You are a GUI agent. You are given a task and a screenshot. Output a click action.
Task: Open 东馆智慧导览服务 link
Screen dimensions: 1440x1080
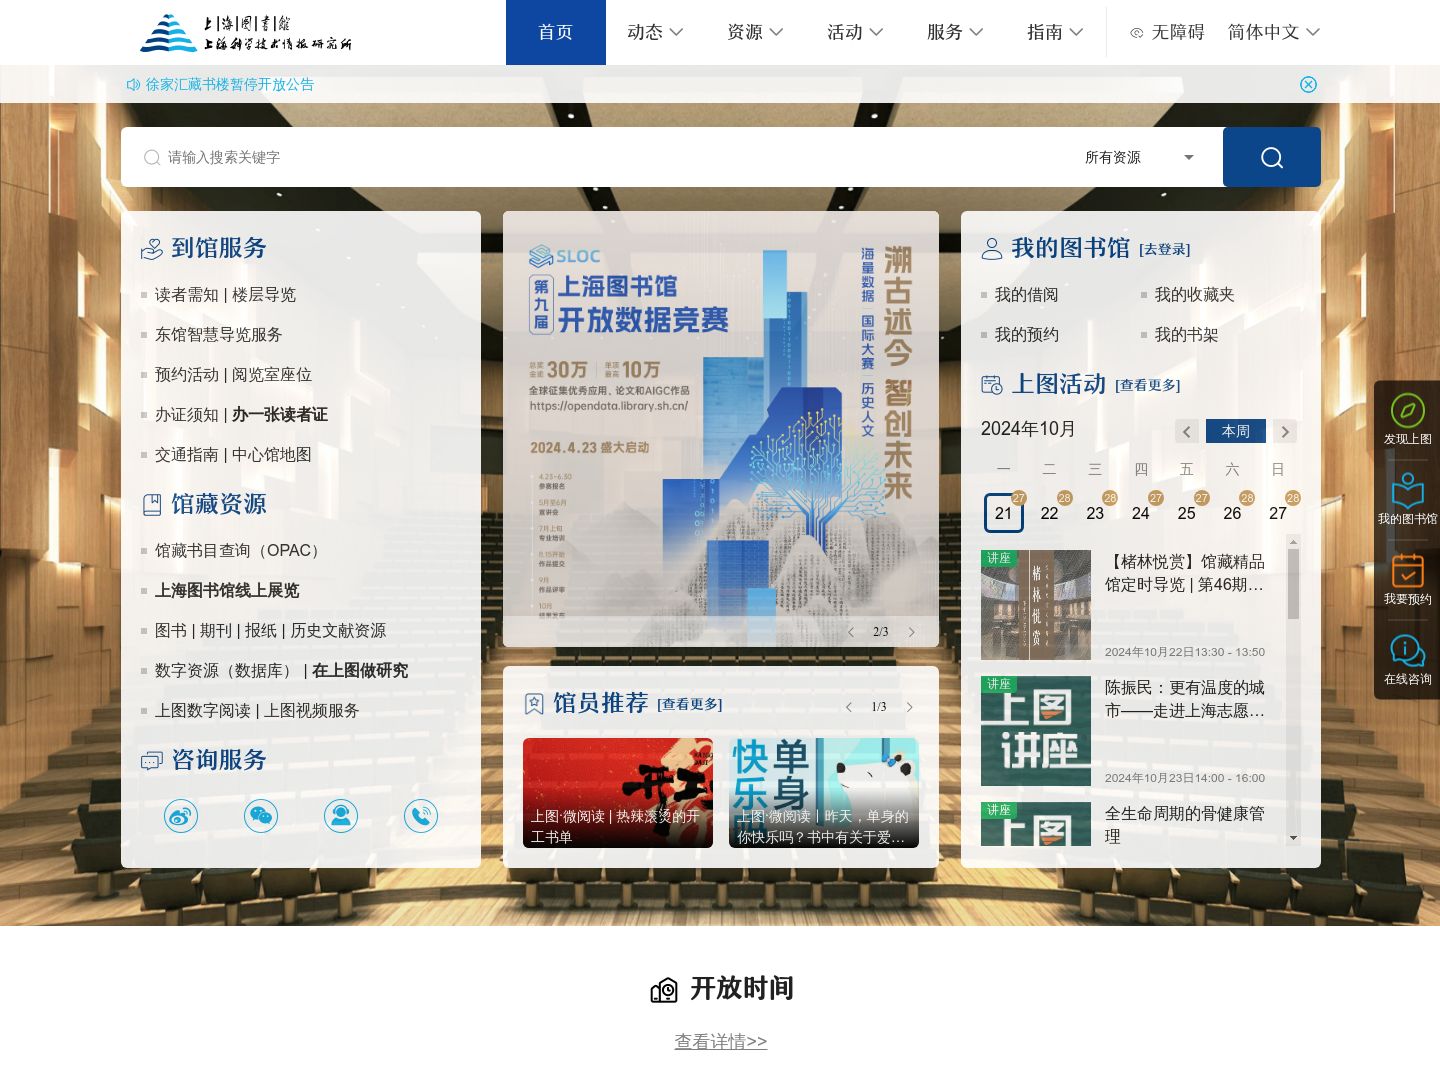pos(218,335)
